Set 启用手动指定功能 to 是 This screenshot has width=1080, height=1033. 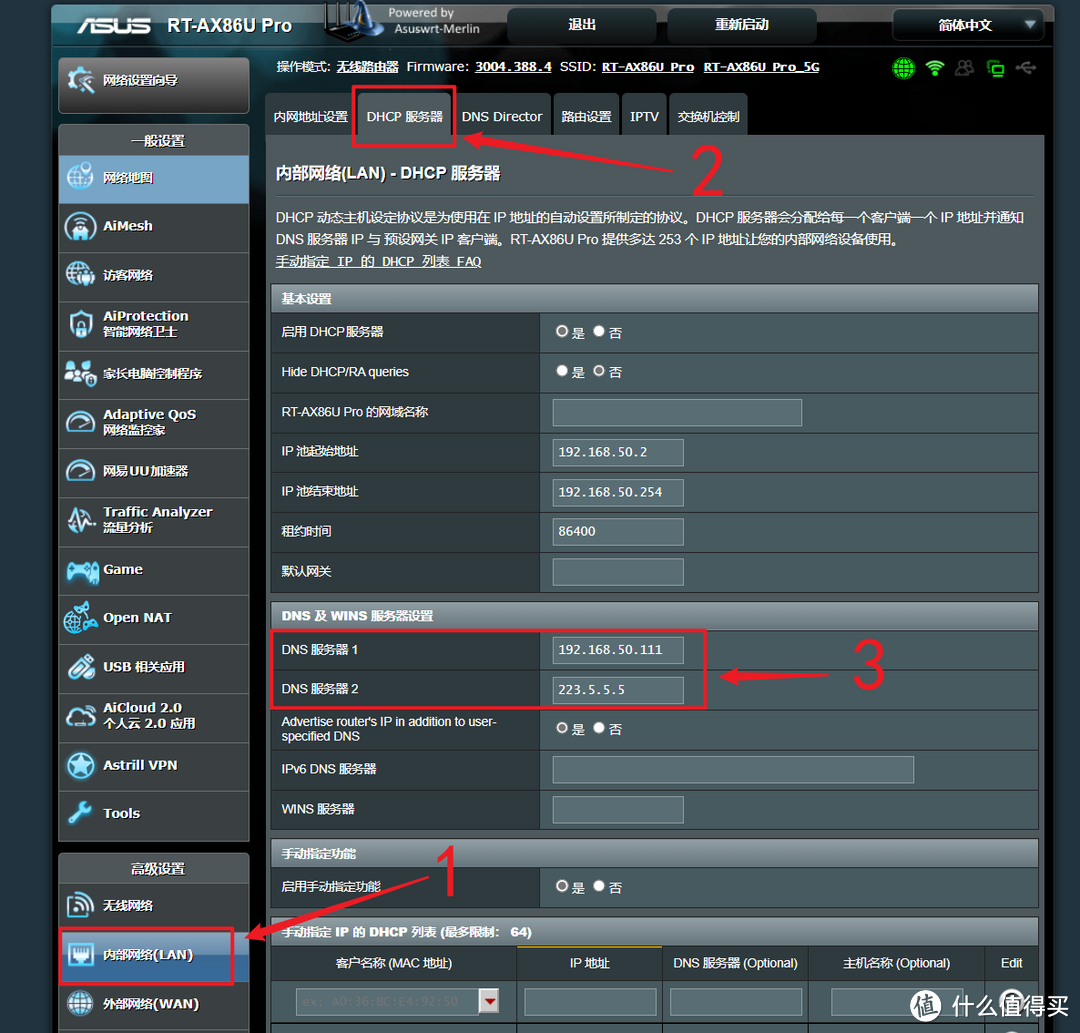[562, 886]
